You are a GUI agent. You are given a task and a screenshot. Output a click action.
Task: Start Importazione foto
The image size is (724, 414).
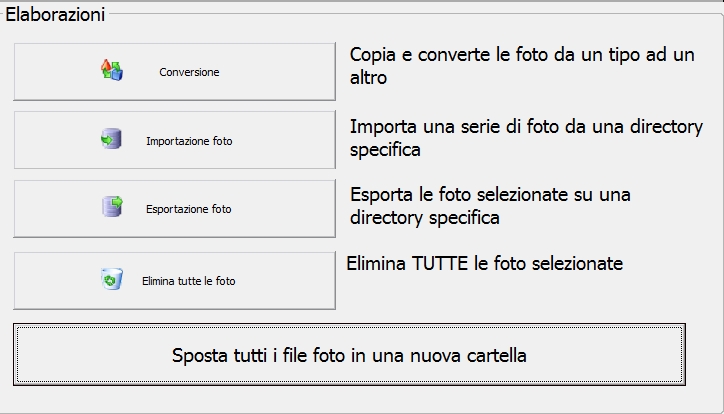pyautogui.click(x=175, y=140)
